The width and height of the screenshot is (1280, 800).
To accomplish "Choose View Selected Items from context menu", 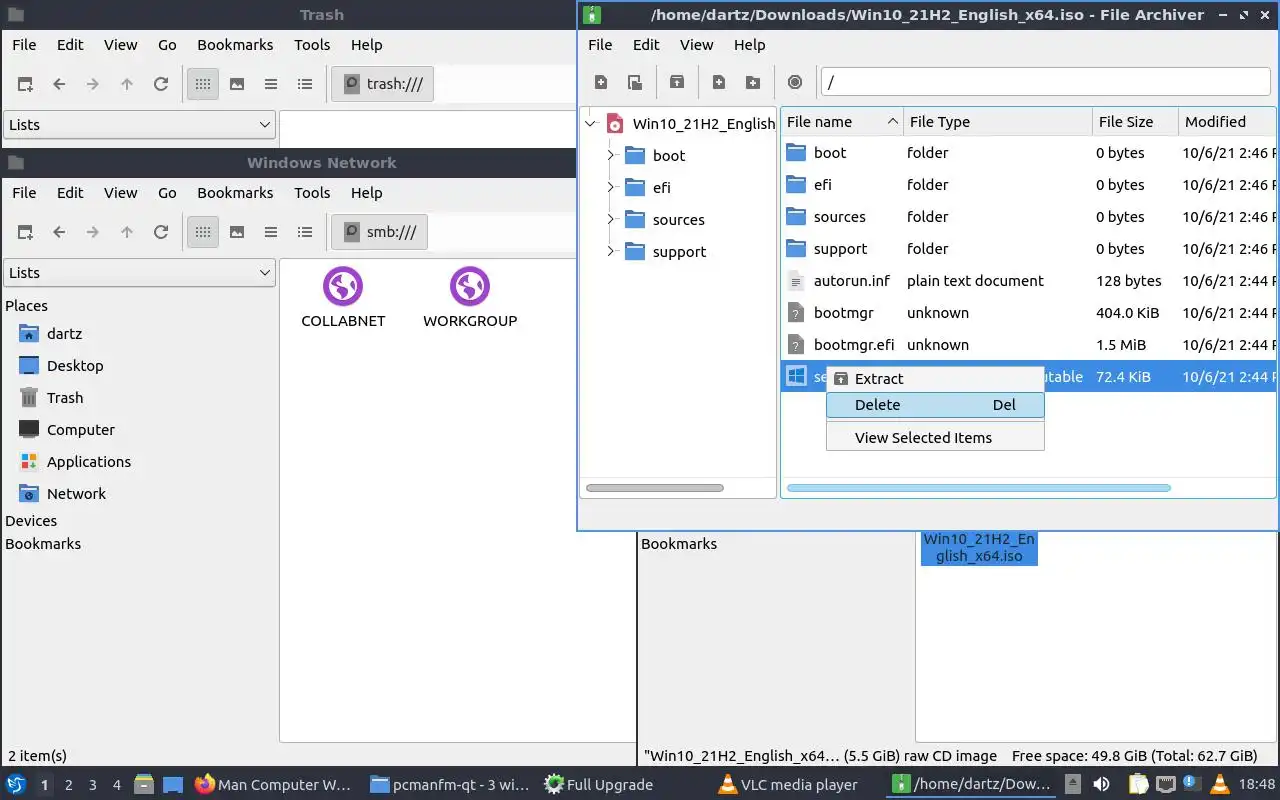I will (x=935, y=438).
